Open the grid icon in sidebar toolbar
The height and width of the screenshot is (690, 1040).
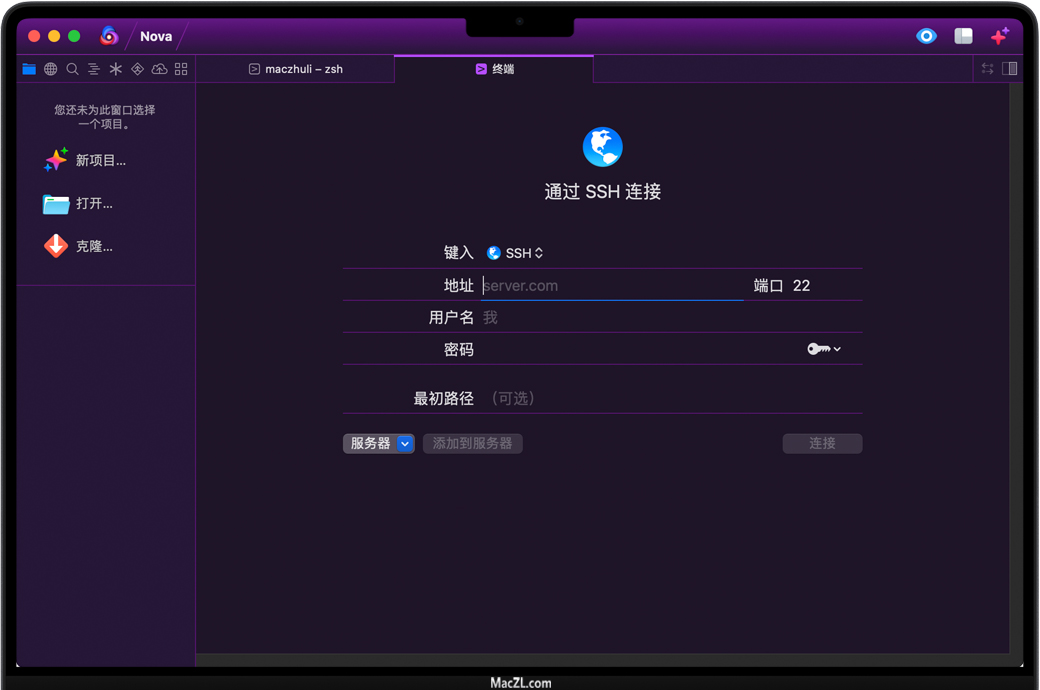[x=181, y=69]
